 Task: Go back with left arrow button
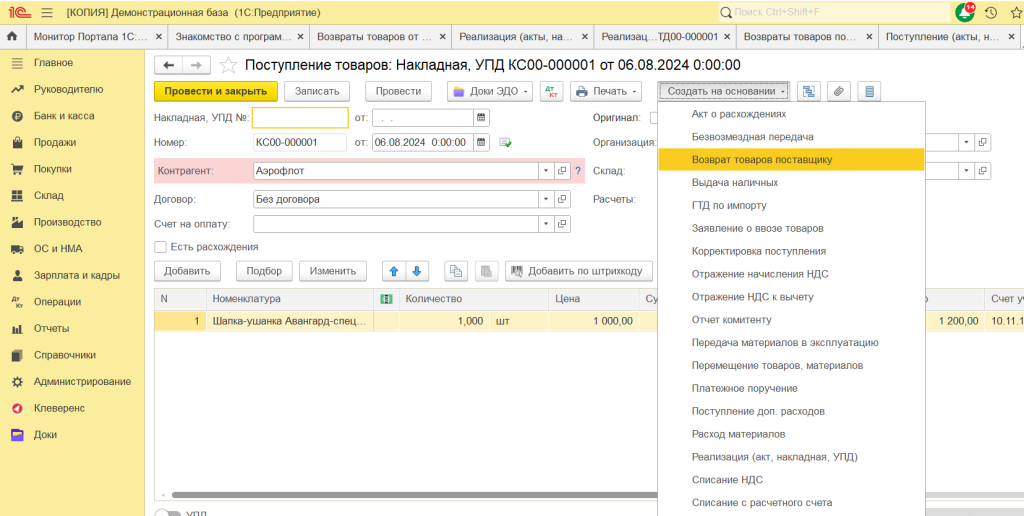point(168,65)
